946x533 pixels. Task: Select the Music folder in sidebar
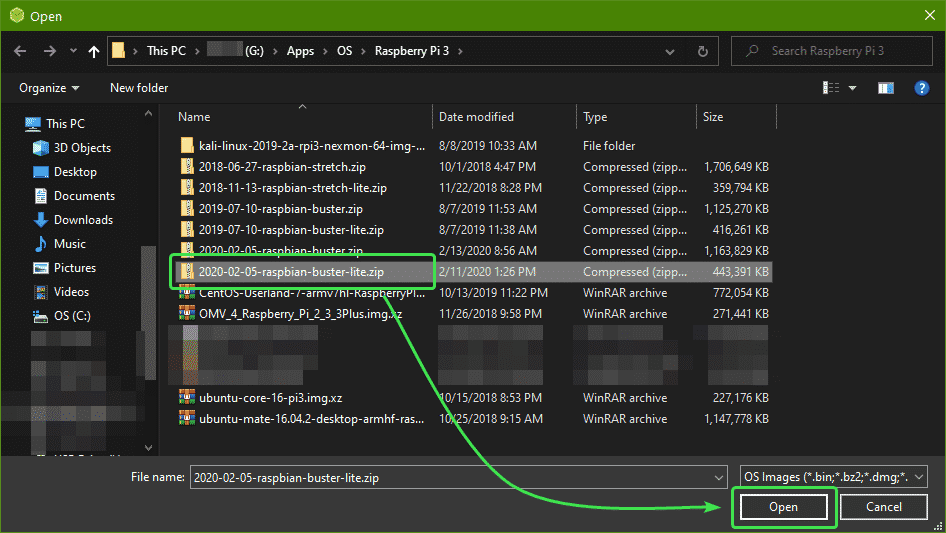click(69, 244)
